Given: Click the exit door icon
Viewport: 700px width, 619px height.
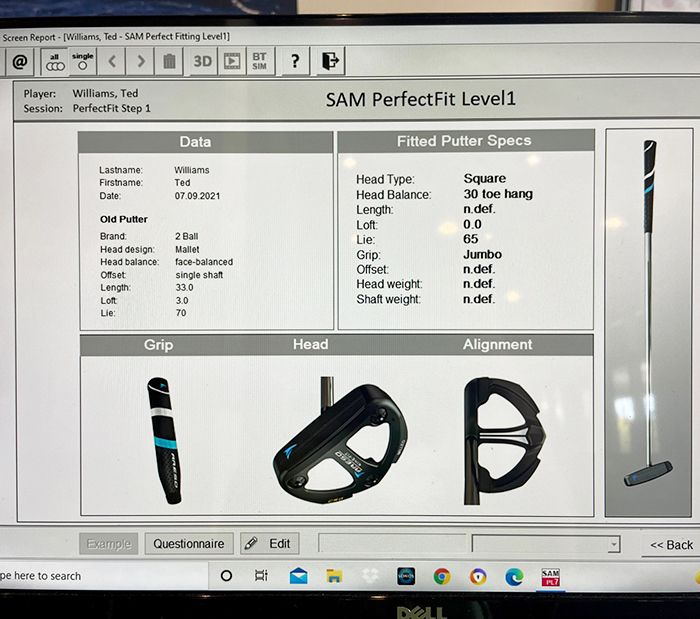Looking at the screenshot, I should click(x=331, y=60).
